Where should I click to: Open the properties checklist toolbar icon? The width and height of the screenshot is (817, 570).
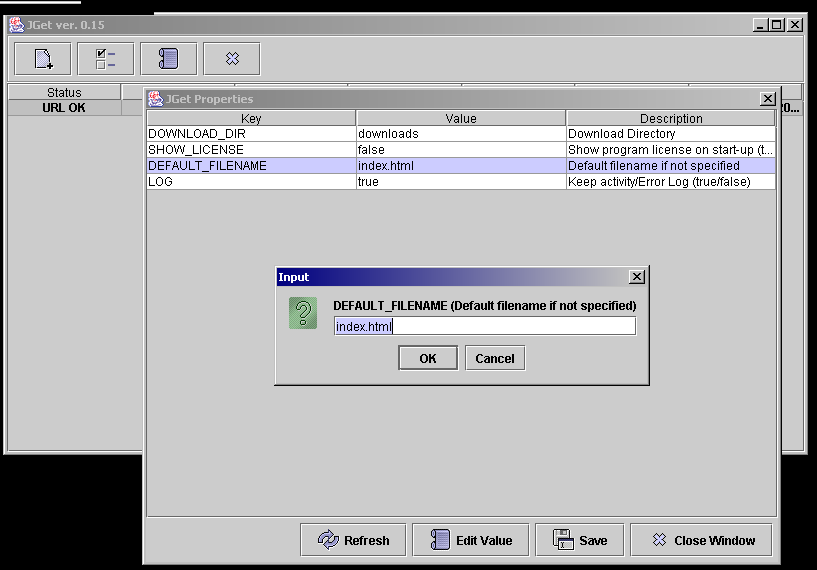[x=106, y=59]
